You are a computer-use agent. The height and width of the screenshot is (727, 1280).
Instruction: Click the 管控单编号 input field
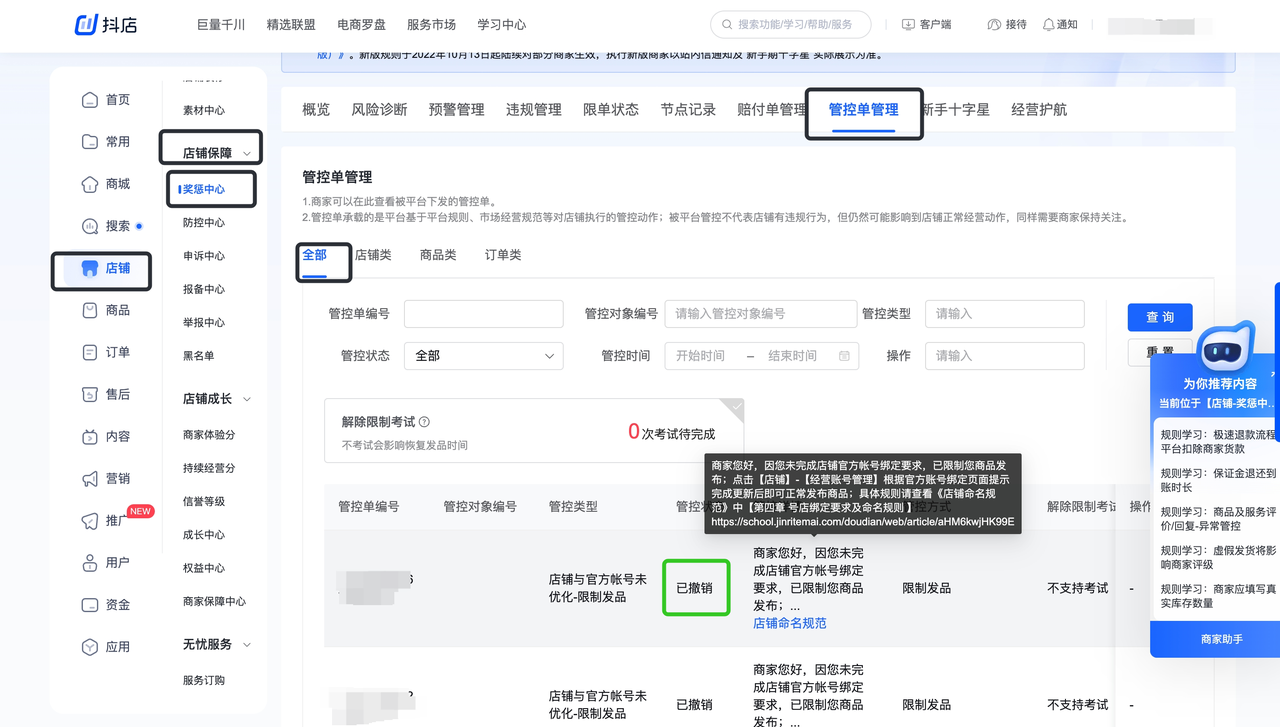point(483,314)
